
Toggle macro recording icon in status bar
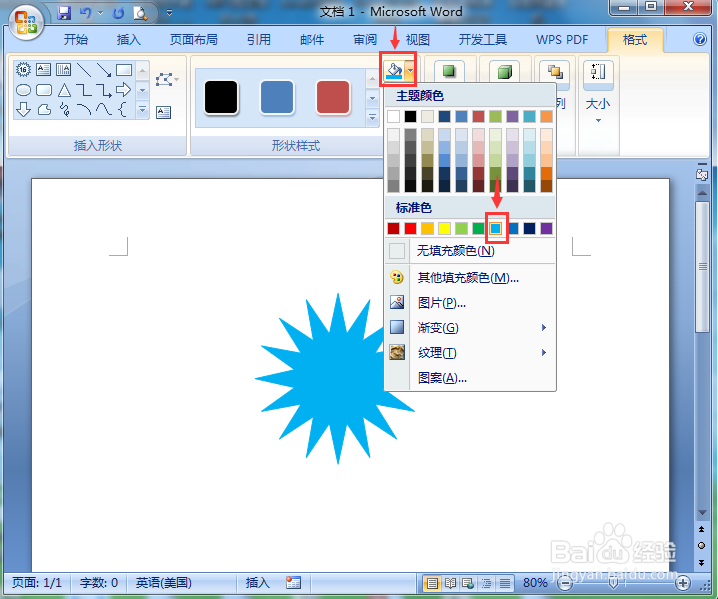point(293,583)
